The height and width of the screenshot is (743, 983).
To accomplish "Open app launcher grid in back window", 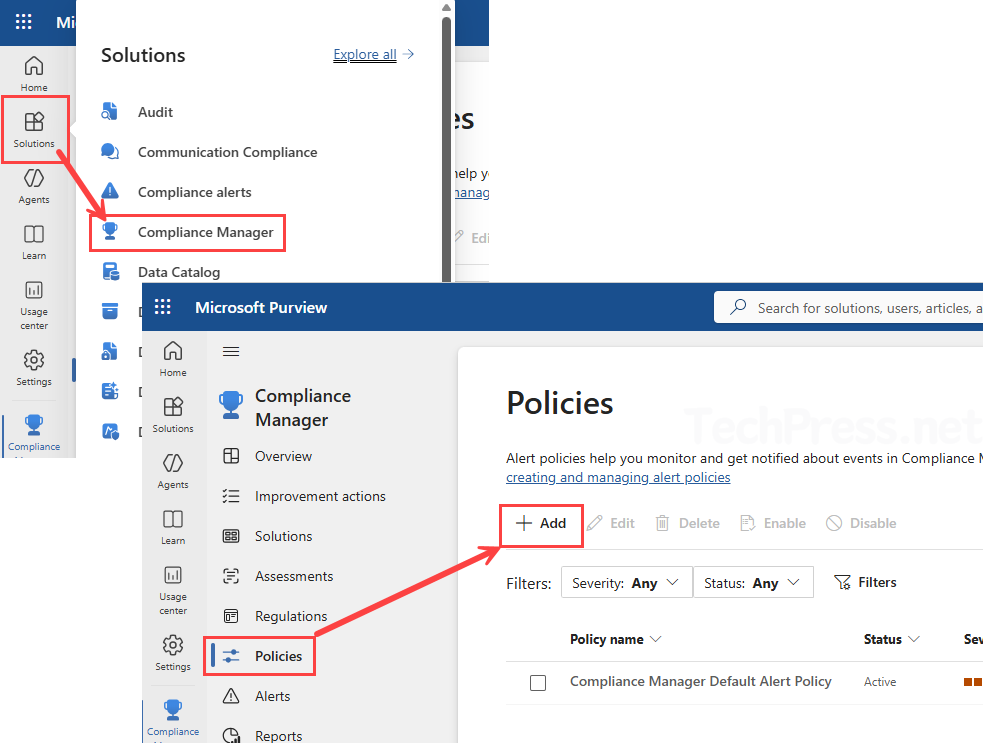I will [23, 22].
